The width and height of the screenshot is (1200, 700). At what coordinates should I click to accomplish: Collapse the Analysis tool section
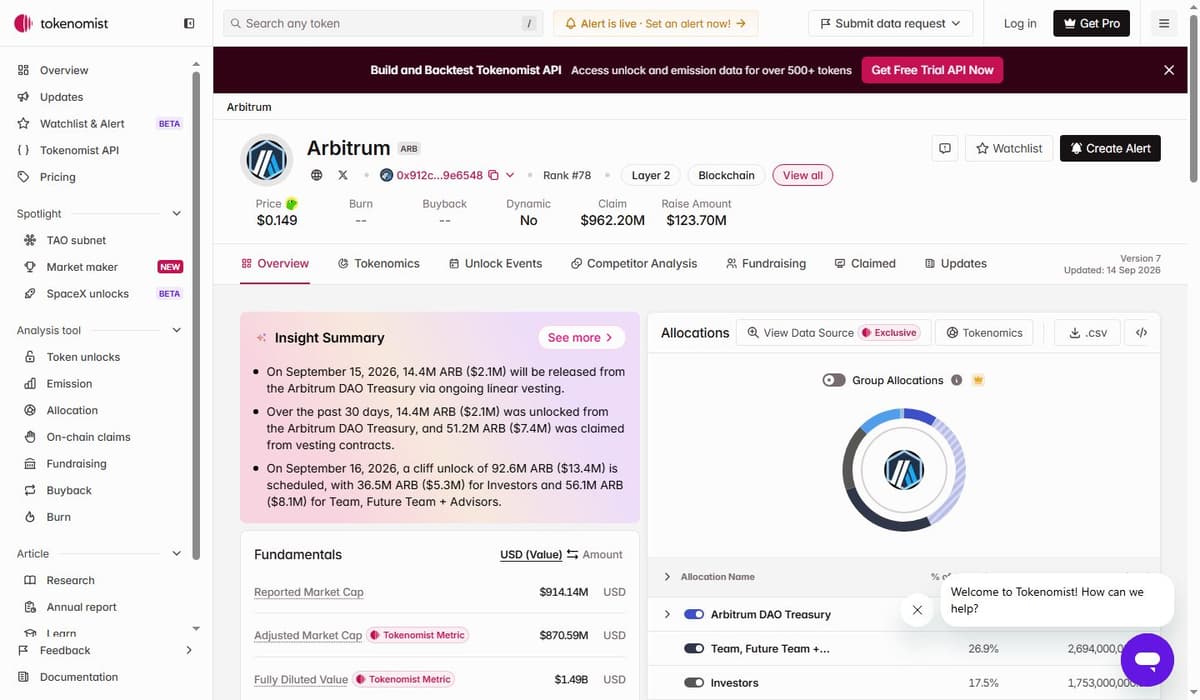(177, 330)
